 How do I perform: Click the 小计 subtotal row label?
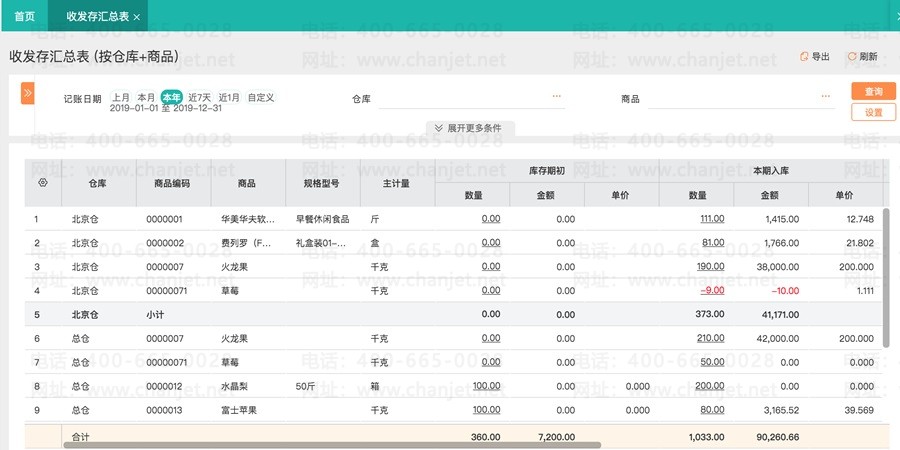click(156, 315)
